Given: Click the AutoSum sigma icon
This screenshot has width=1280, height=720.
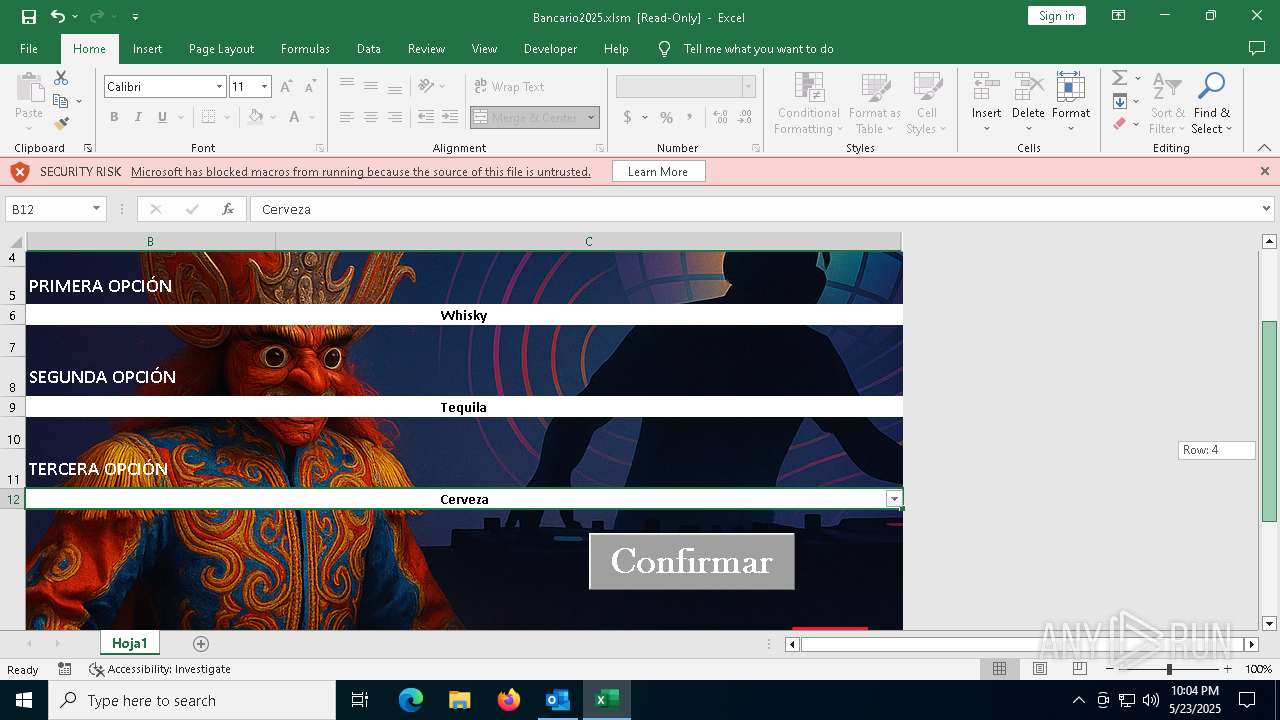Looking at the screenshot, I should (1120, 78).
